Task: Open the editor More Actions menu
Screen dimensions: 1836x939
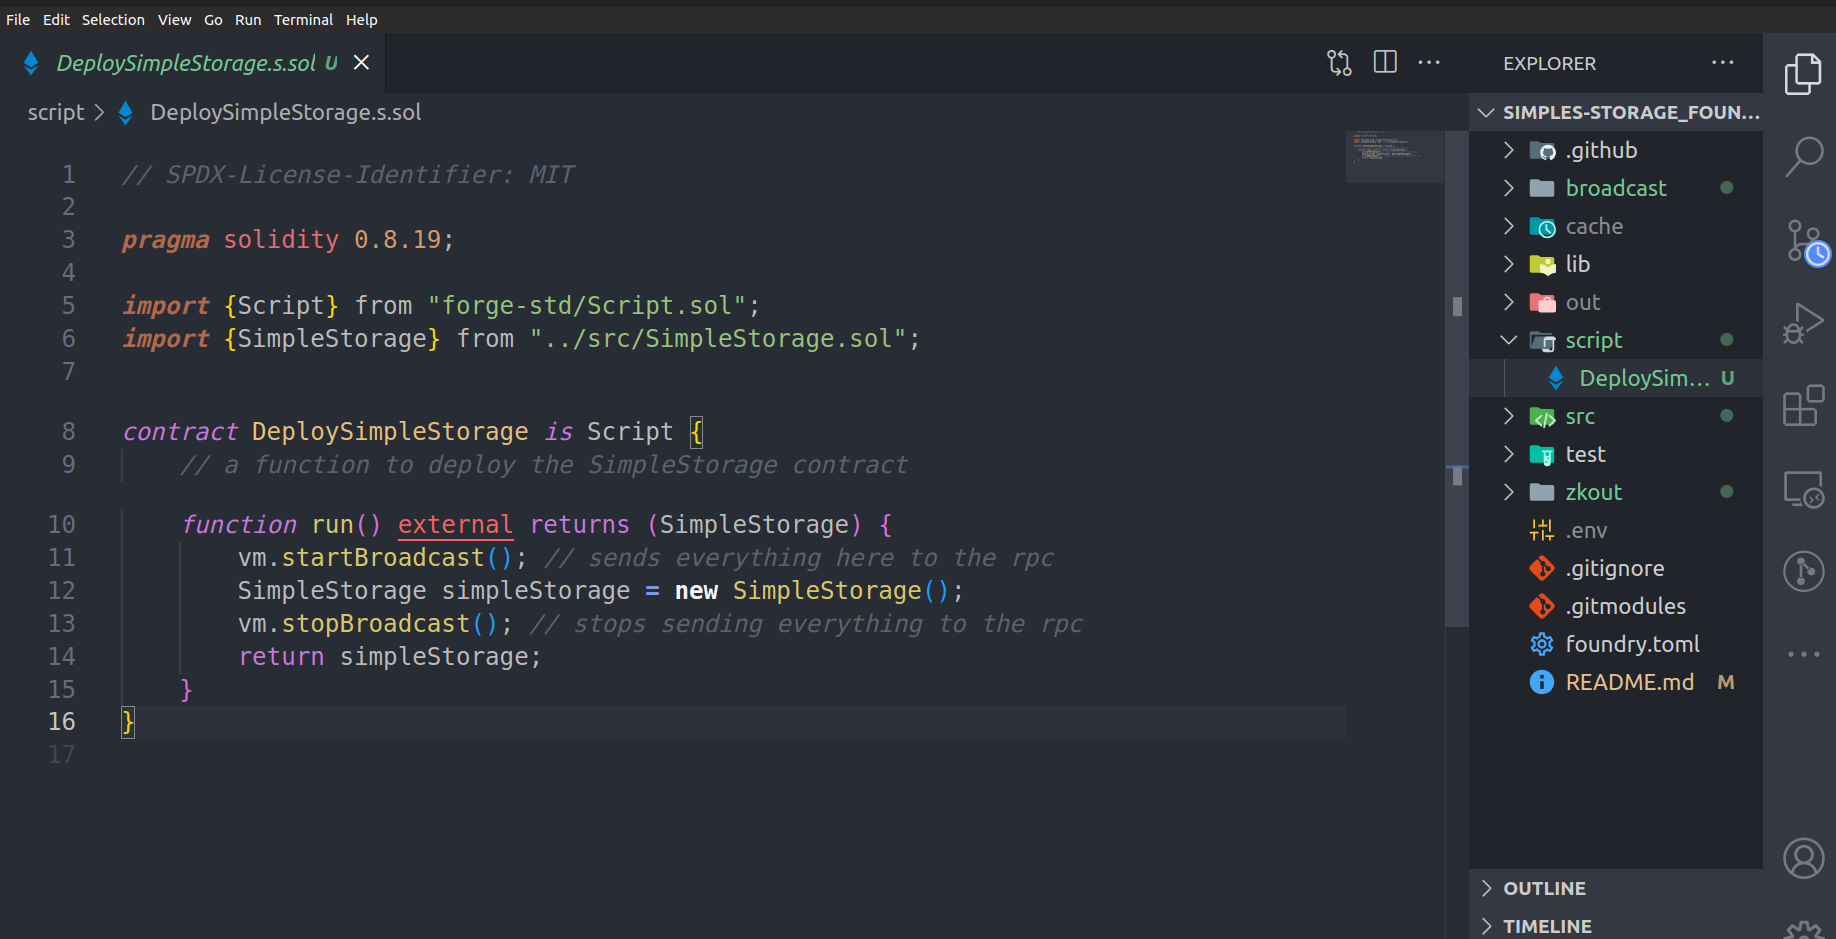Action: tap(1429, 62)
